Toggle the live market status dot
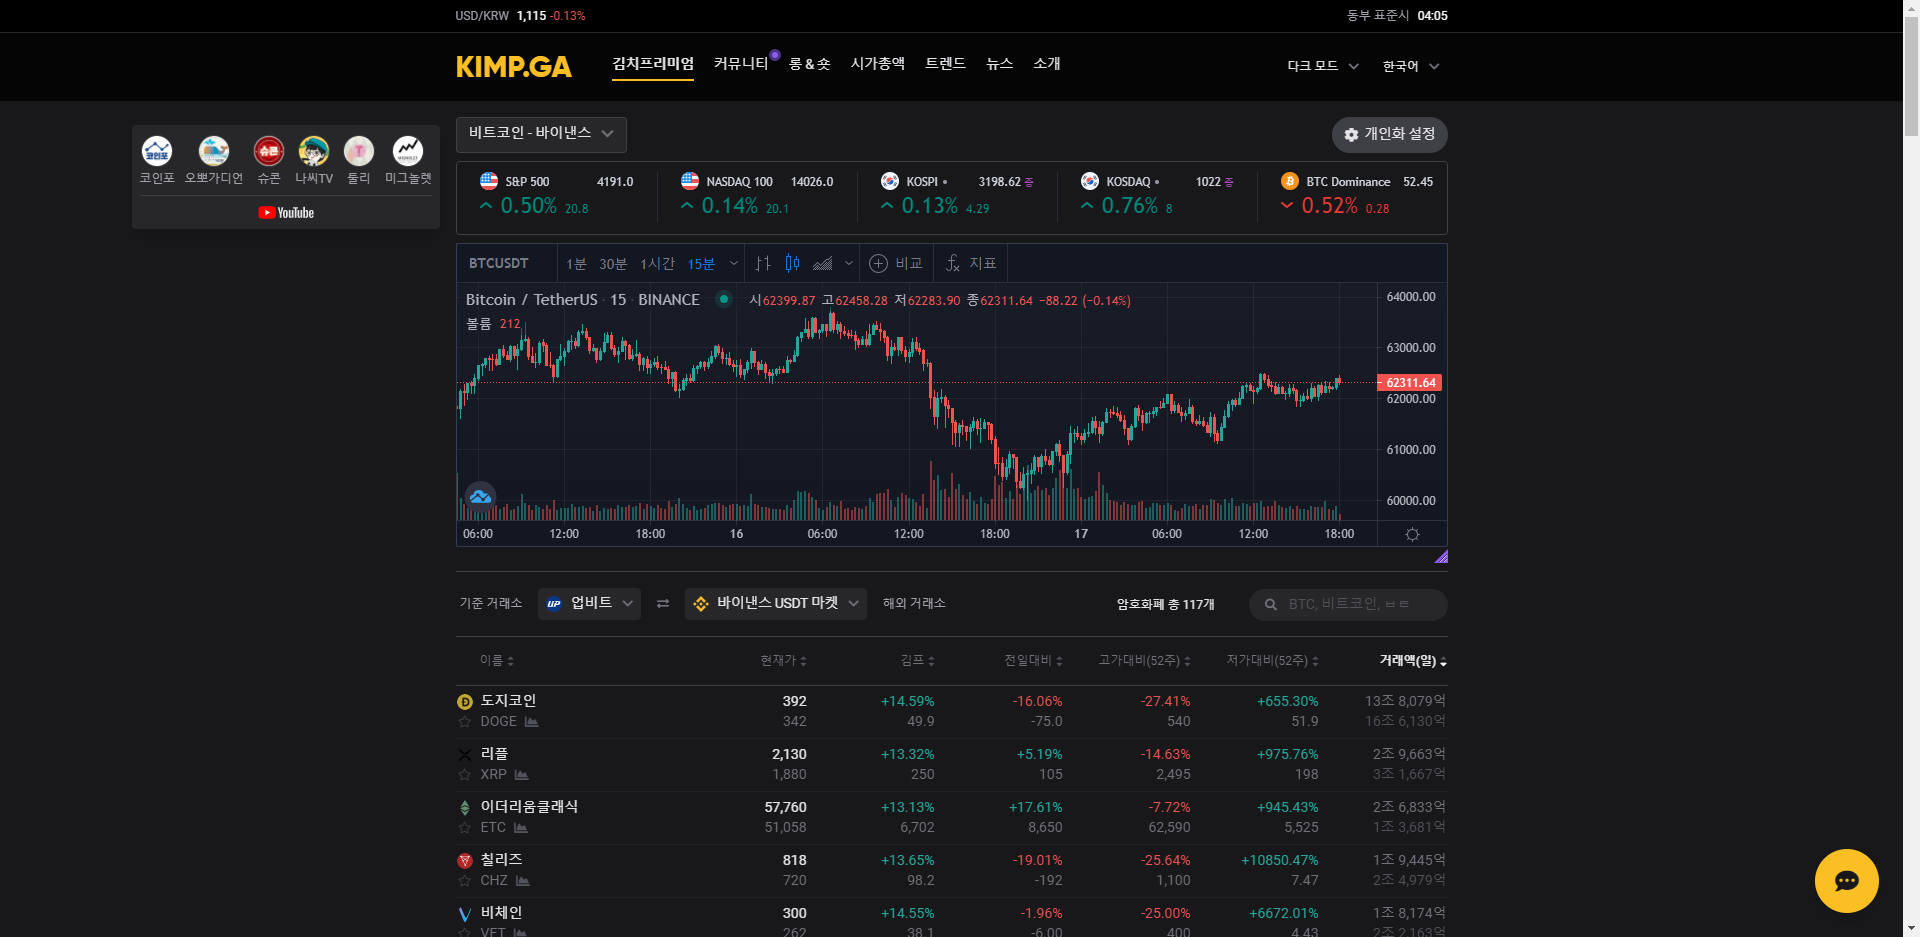The height and width of the screenshot is (937, 1920). tap(723, 299)
